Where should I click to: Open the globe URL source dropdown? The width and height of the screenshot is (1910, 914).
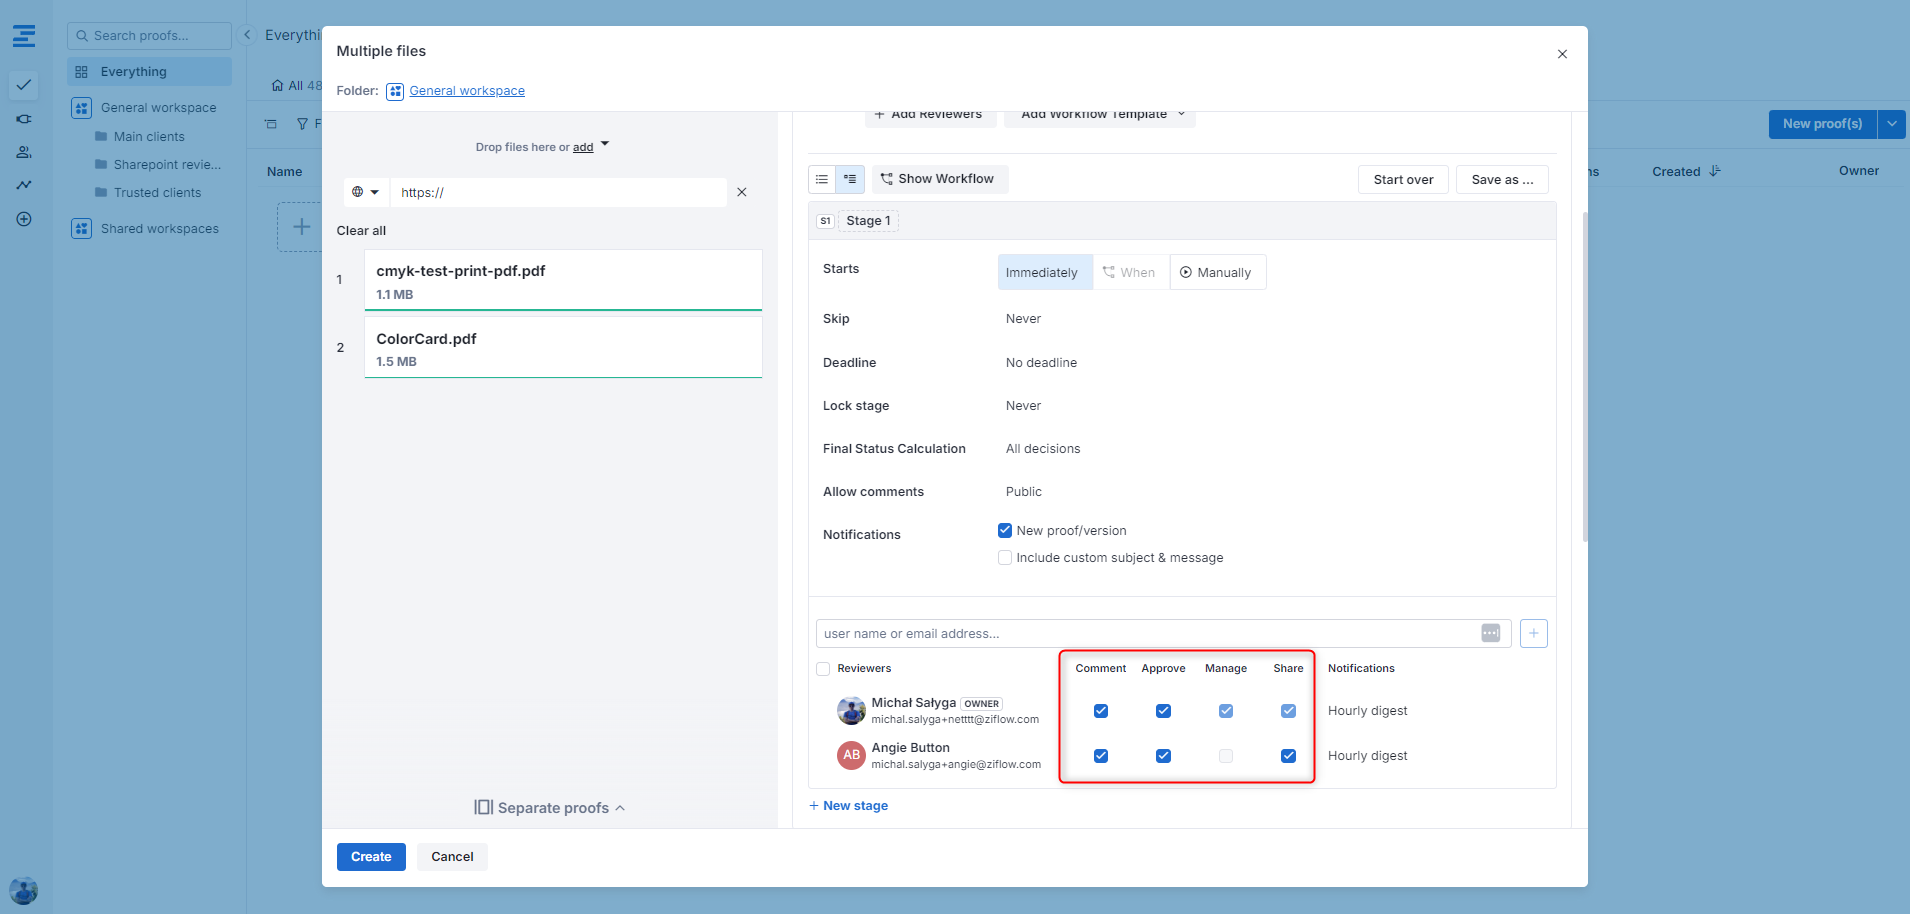pos(365,192)
